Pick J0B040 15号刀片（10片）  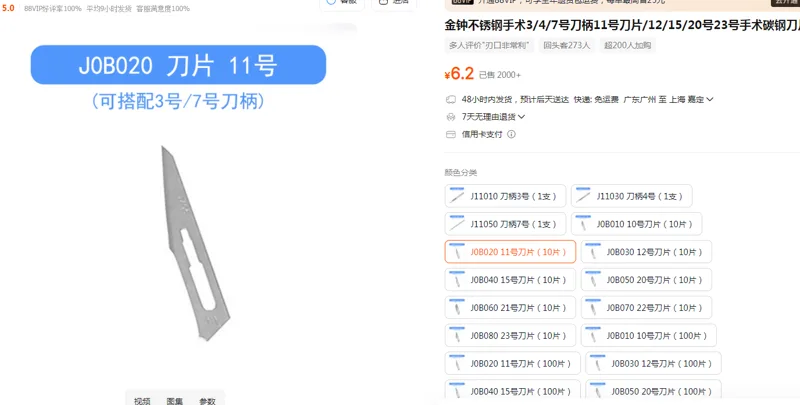(510, 280)
